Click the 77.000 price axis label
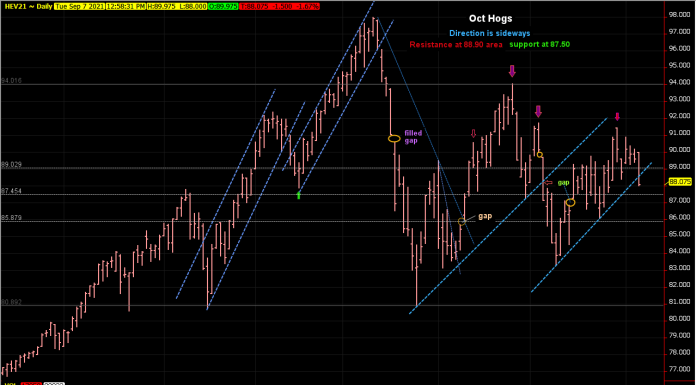The image size is (696, 385). pos(679,369)
